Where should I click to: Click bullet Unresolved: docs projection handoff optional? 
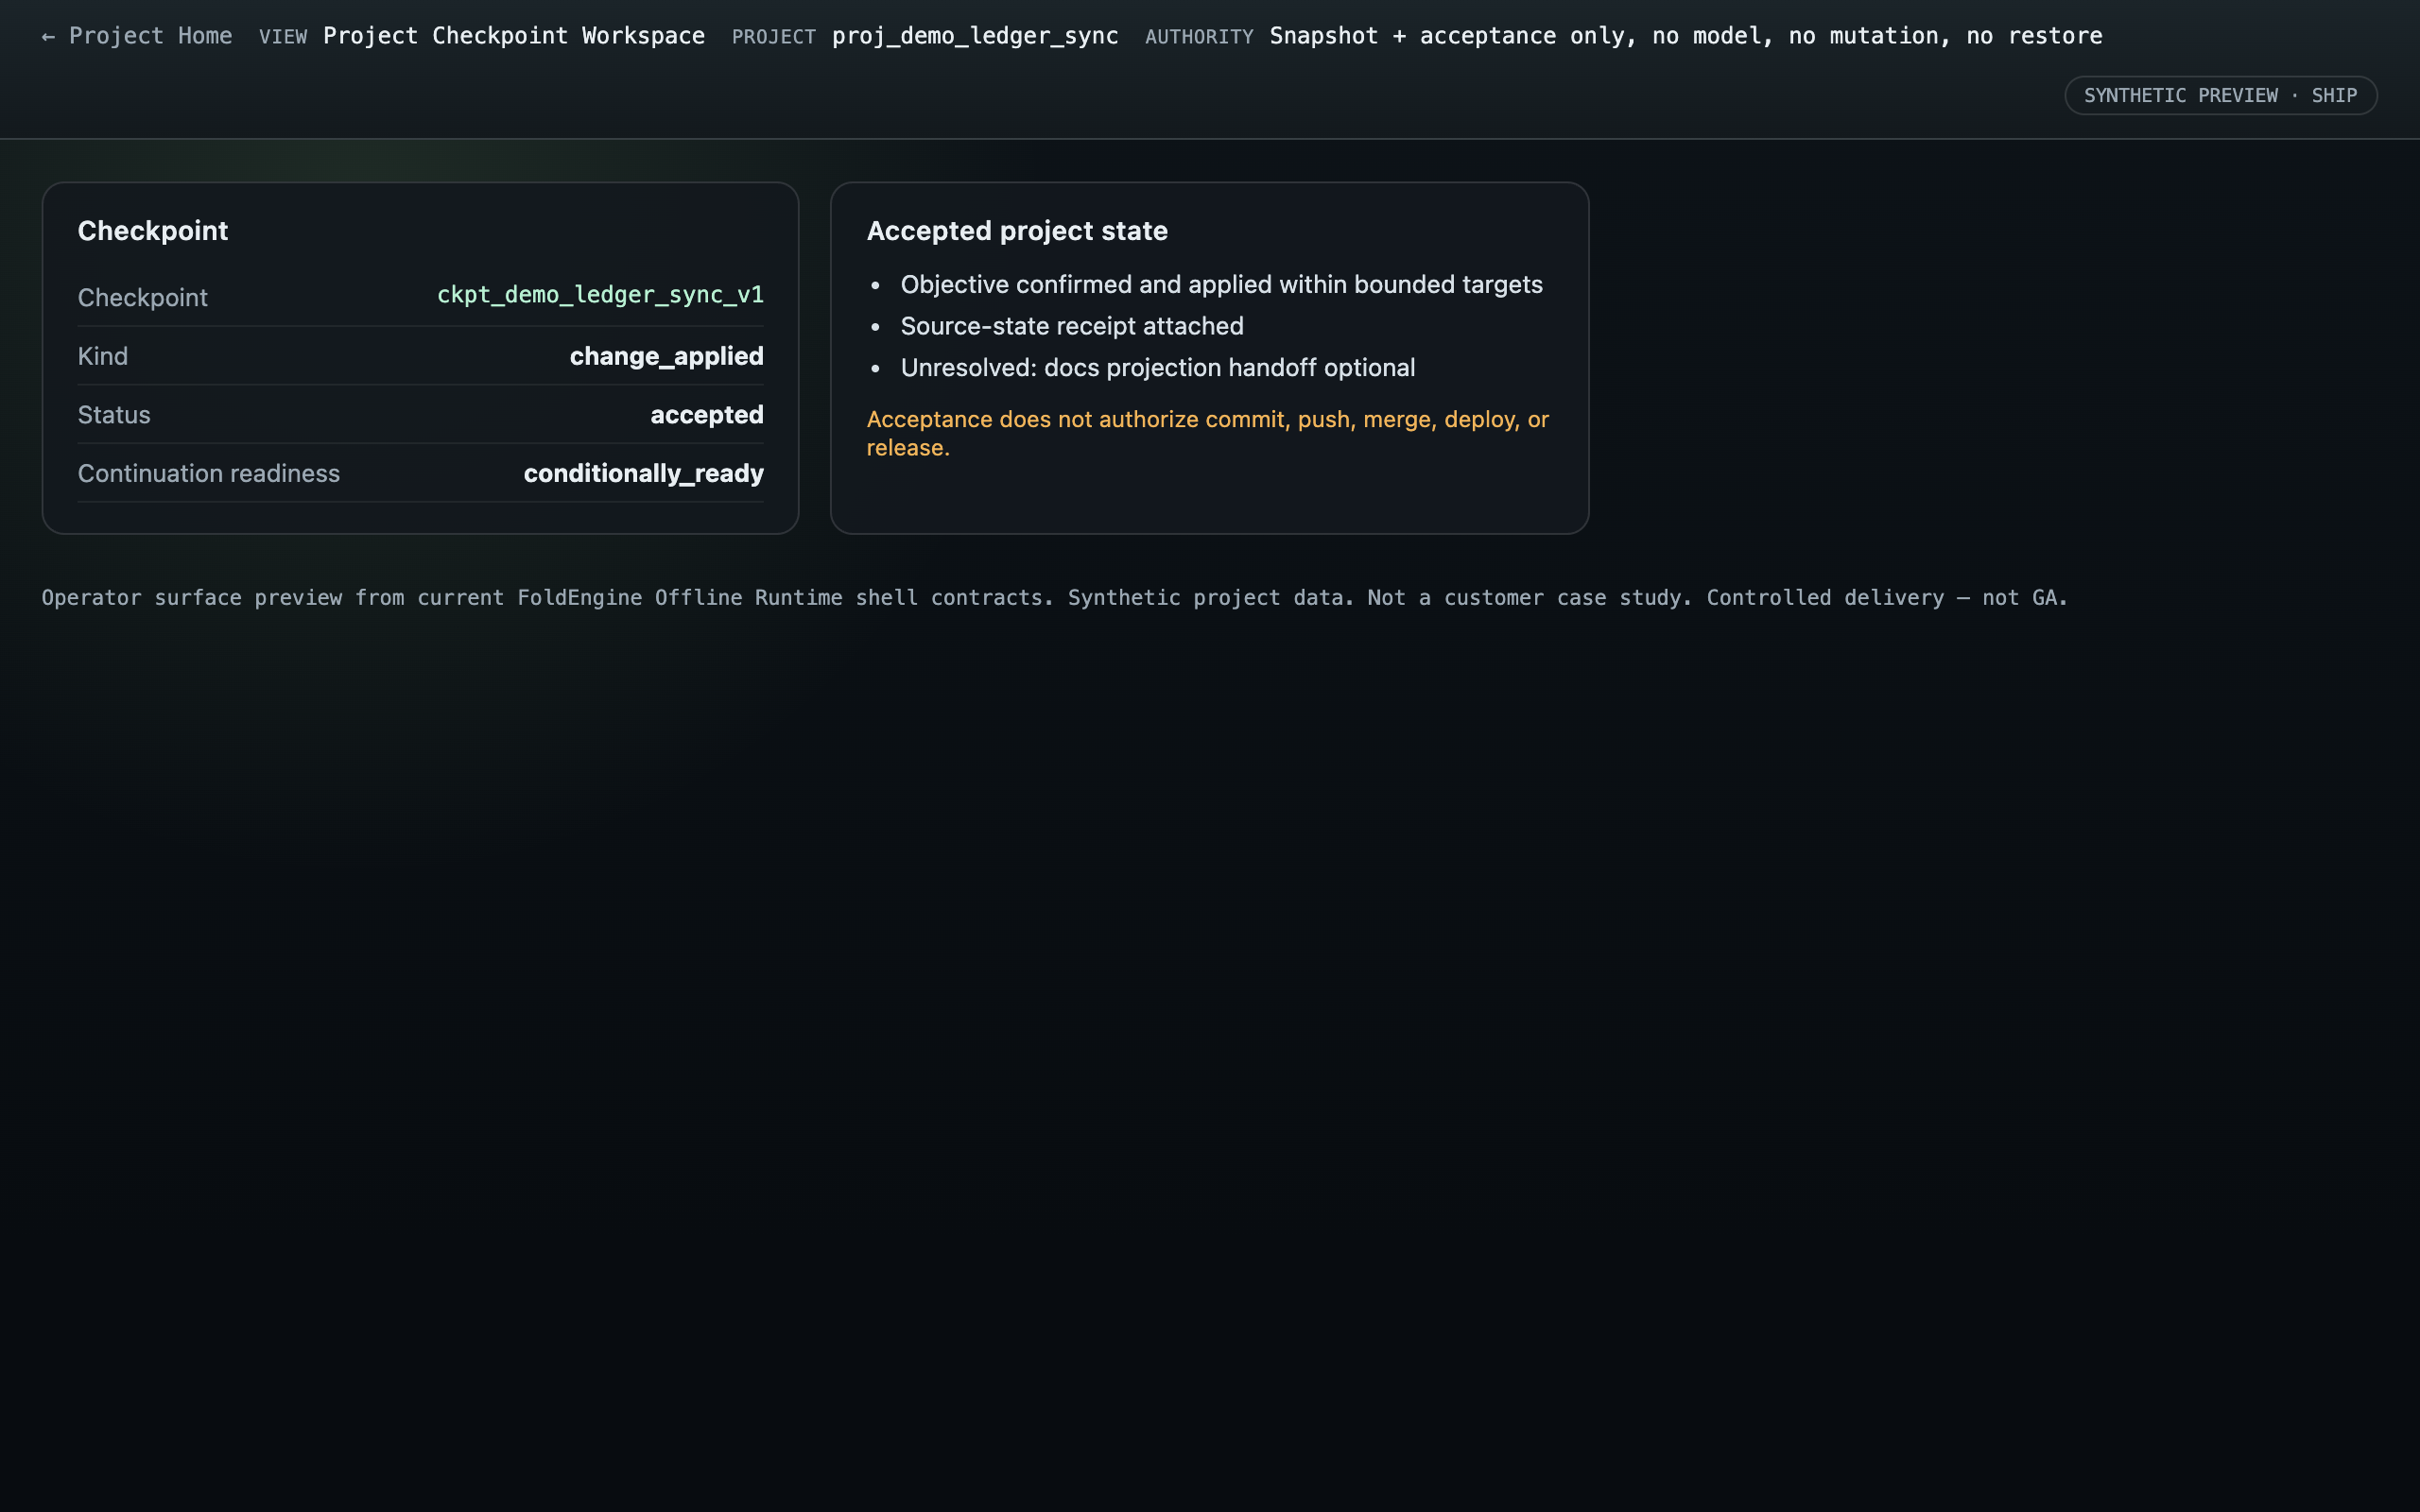tap(1157, 368)
